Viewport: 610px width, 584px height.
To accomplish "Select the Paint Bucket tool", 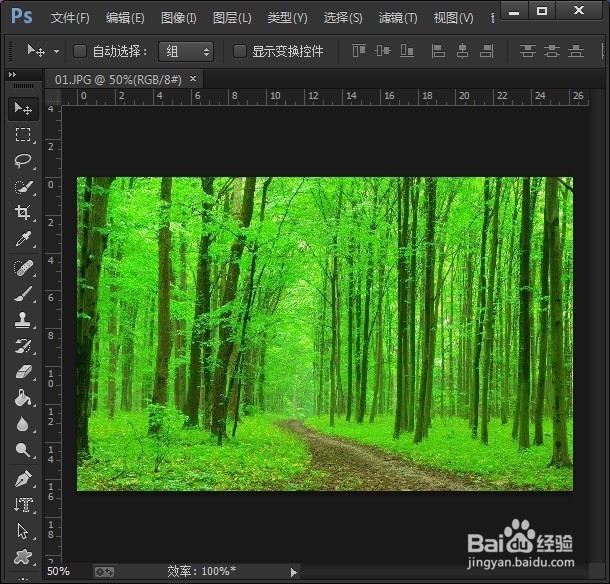I will tap(23, 398).
